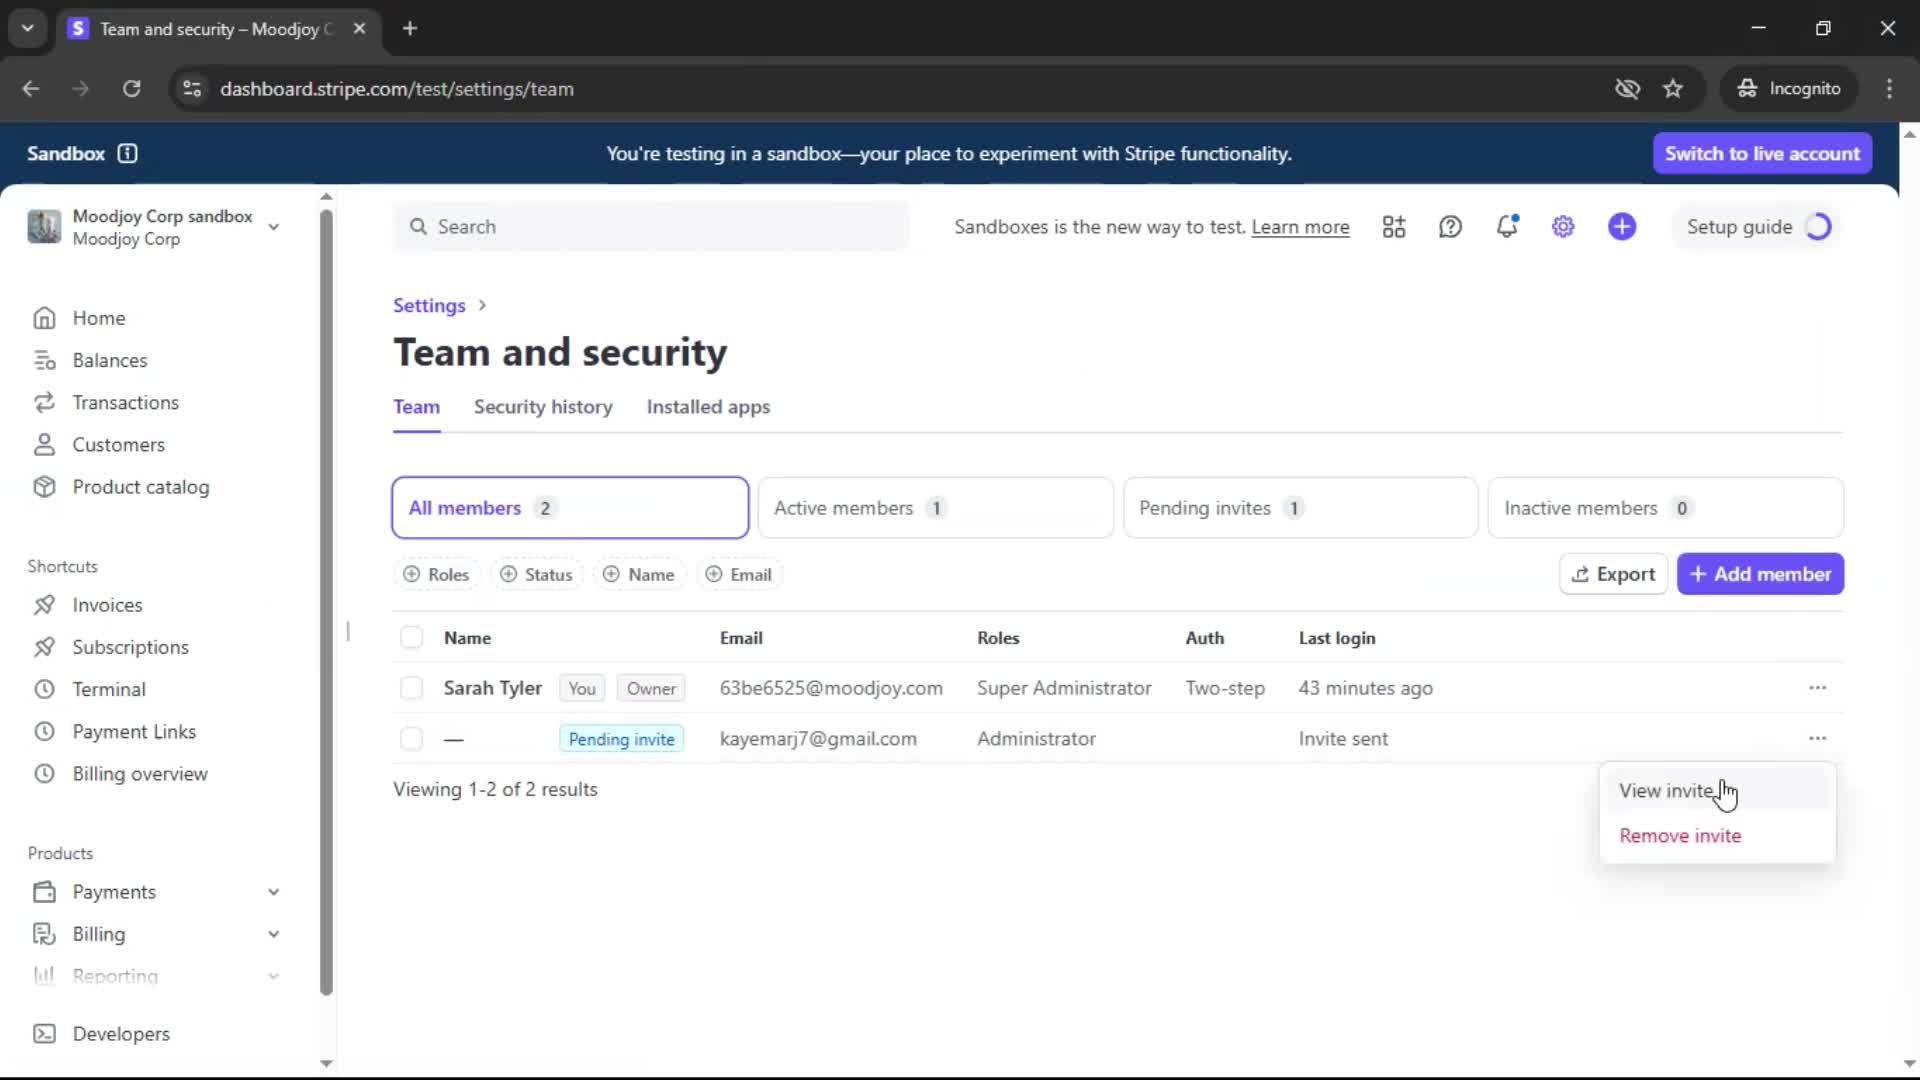Viewport: 1920px width, 1080px height.
Task: Open the apps grid icon
Action: point(1394,227)
